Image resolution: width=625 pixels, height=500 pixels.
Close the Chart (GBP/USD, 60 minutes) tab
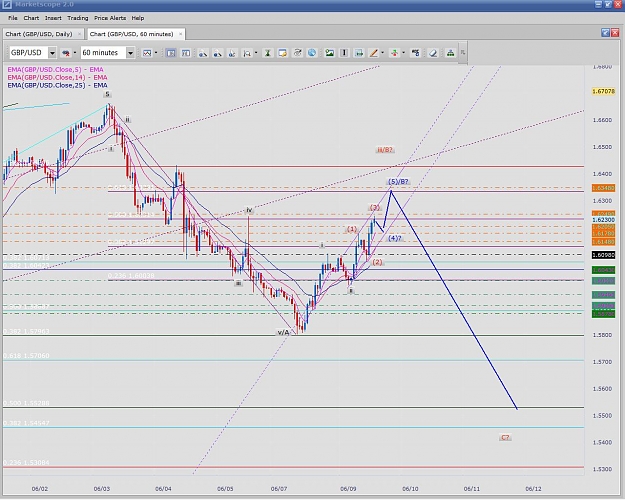[x=180, y=34]
